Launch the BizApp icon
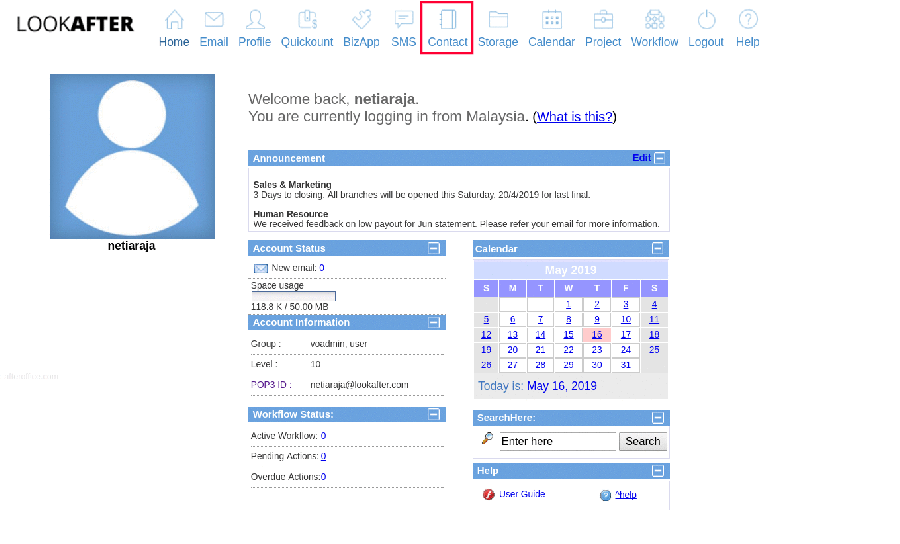This screenshot has height=544, width=900. (361, 19)
